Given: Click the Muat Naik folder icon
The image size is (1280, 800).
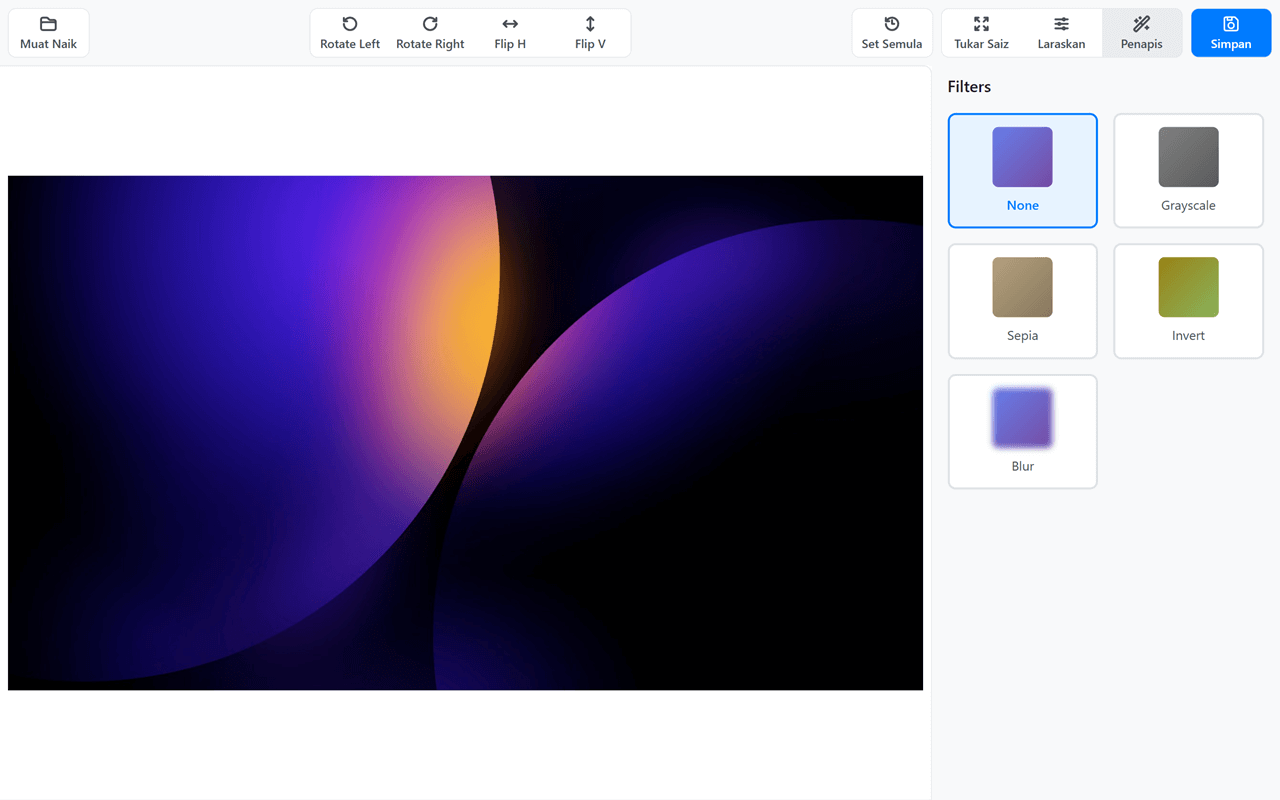Looking at the screenshot, I should pos(48,24).
